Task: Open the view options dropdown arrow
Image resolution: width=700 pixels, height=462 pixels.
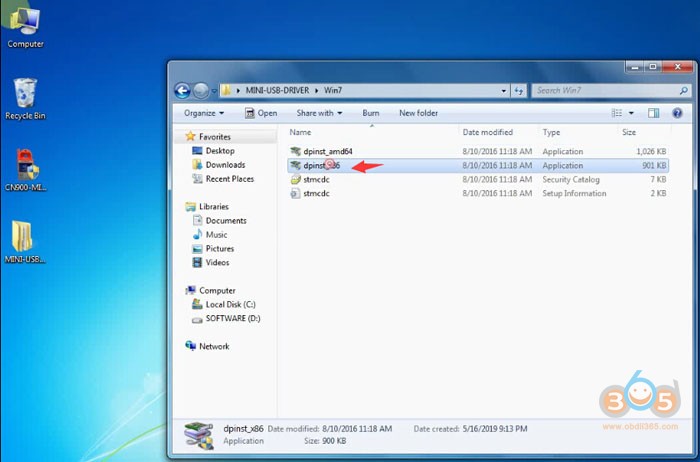Action: point(631,113)
